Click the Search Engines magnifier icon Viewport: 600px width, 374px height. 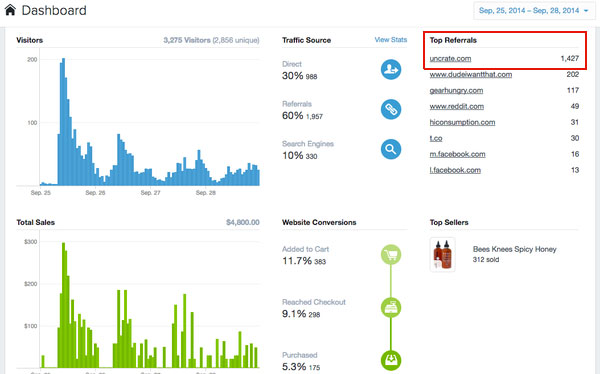(391, 149)
